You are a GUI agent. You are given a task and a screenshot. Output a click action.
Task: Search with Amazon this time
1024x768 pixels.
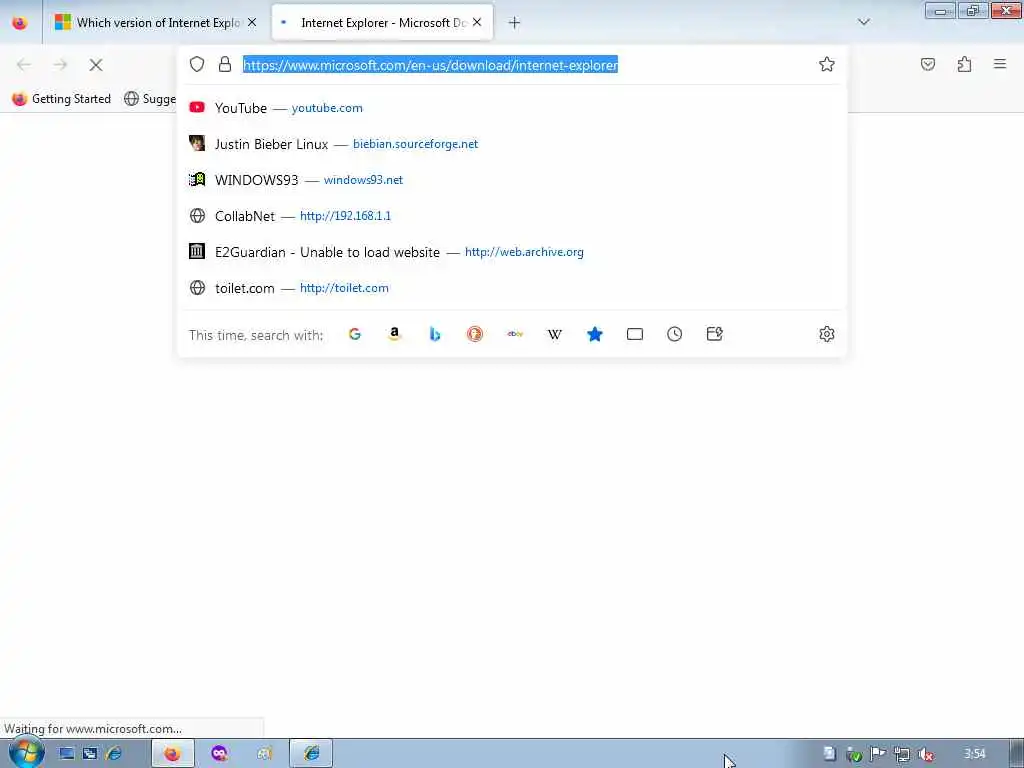coord(394,334)
